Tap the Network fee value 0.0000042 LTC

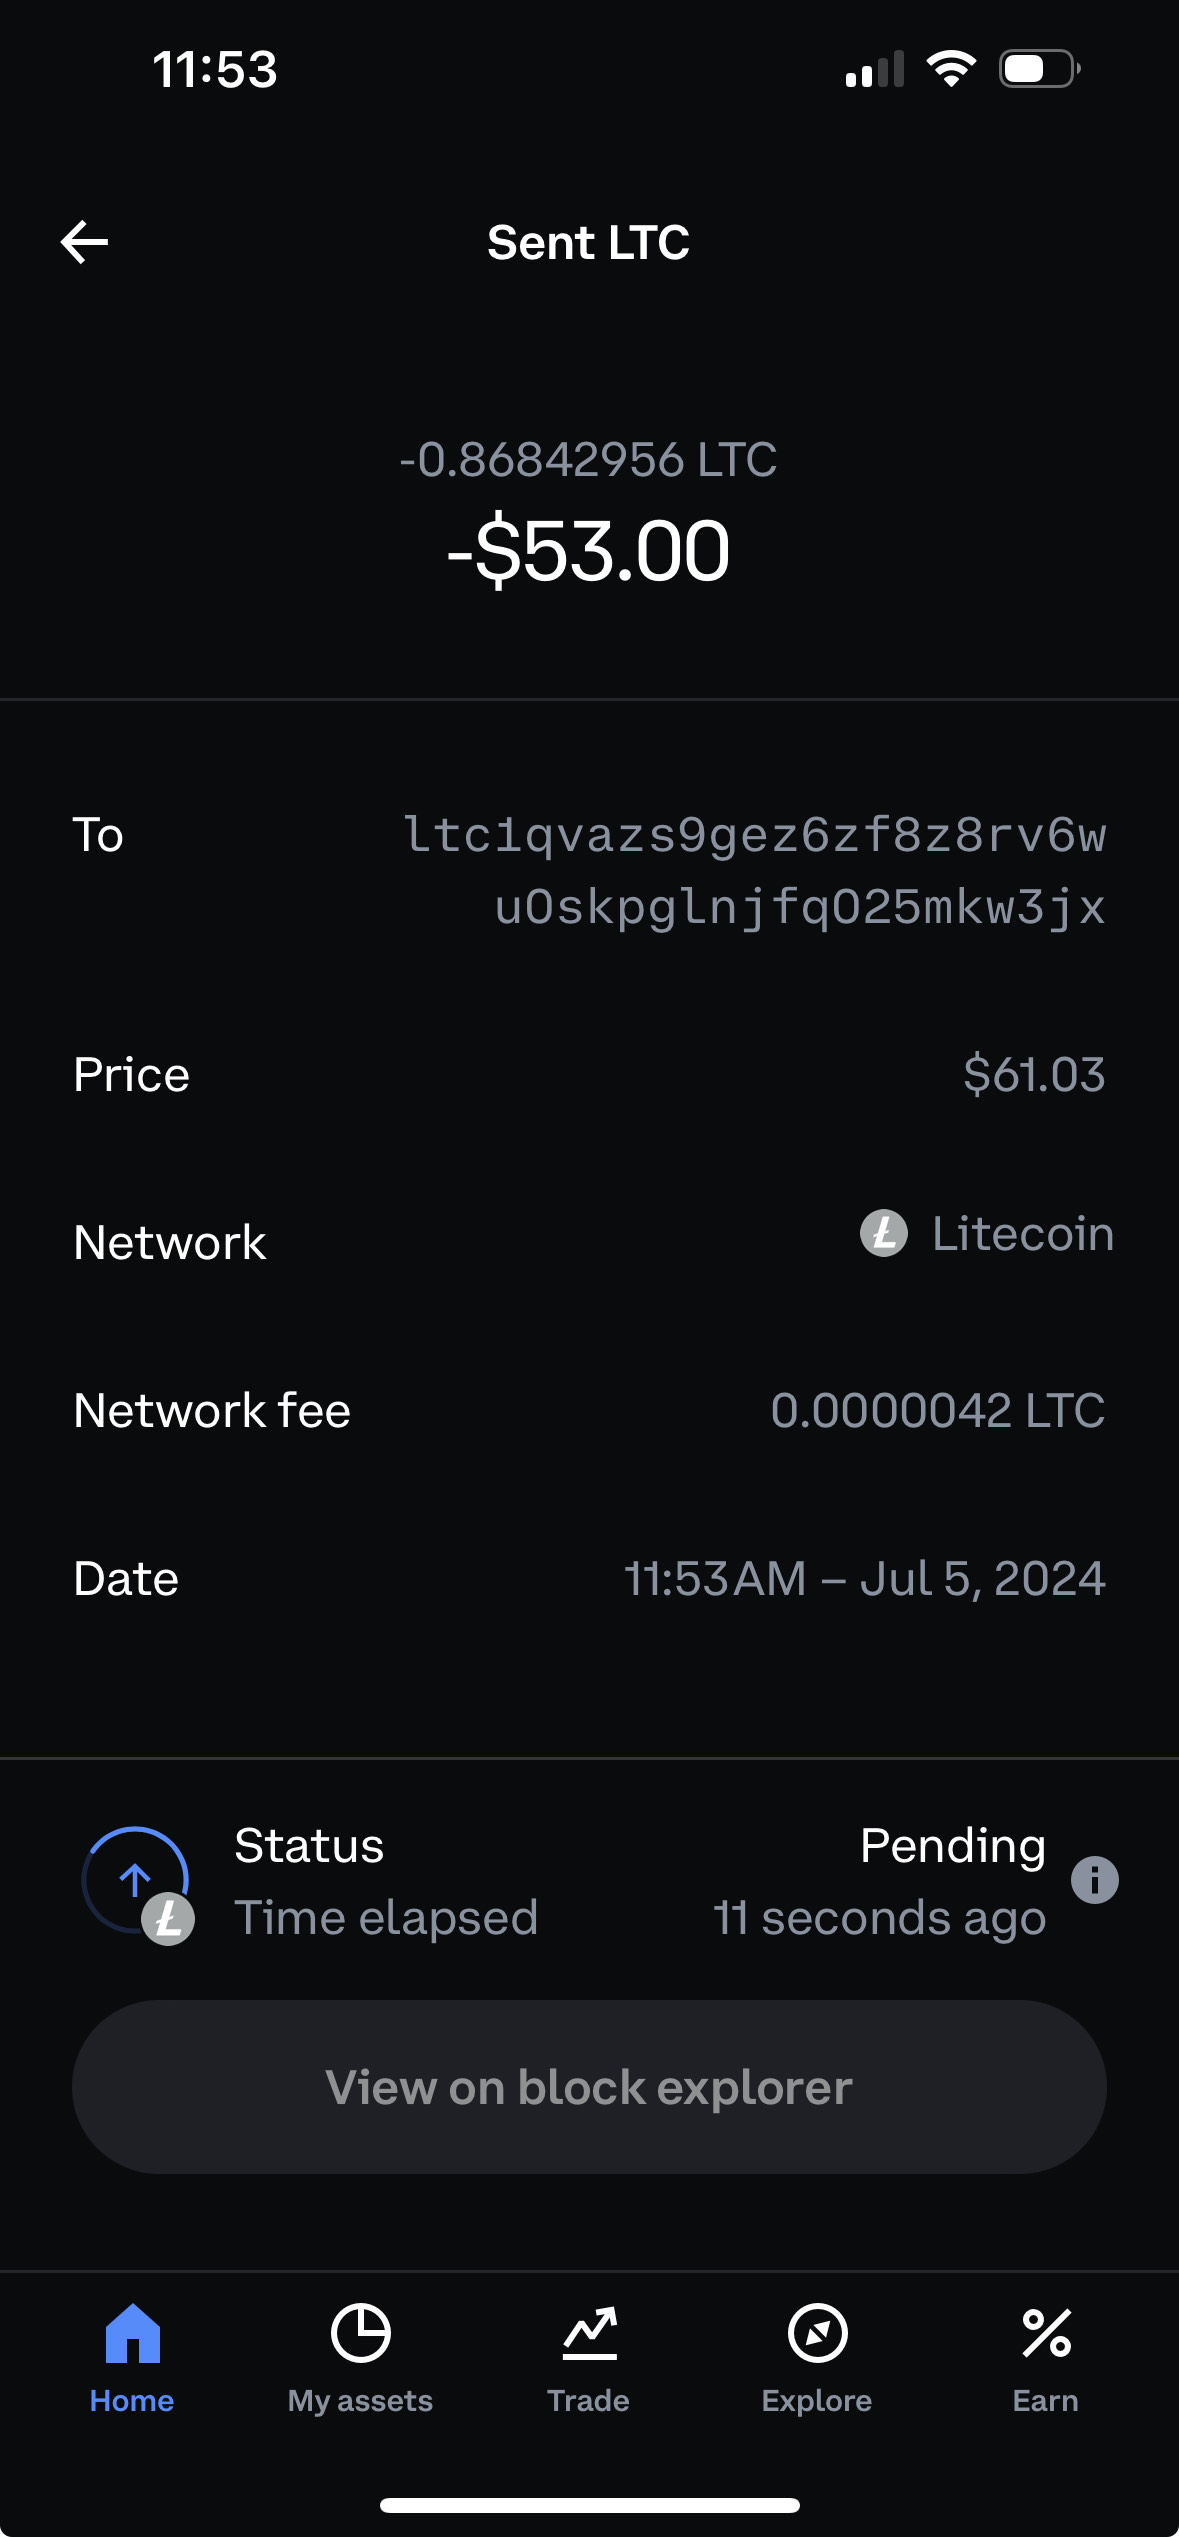[x=938, y=1410]
